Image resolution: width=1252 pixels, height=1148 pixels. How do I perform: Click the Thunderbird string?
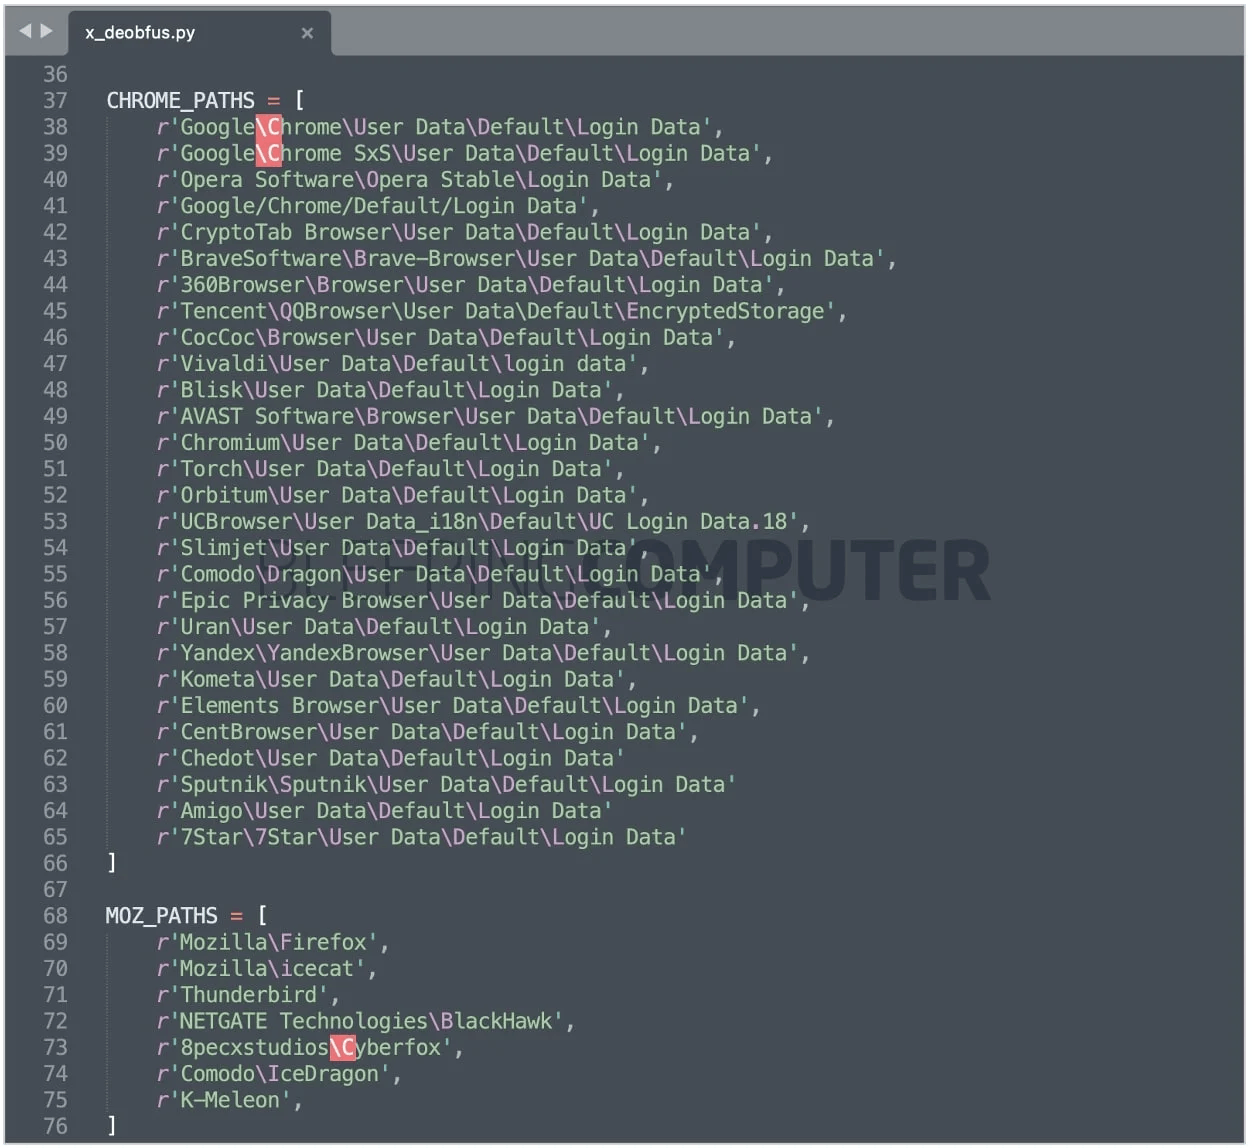[x=243, y=995]
